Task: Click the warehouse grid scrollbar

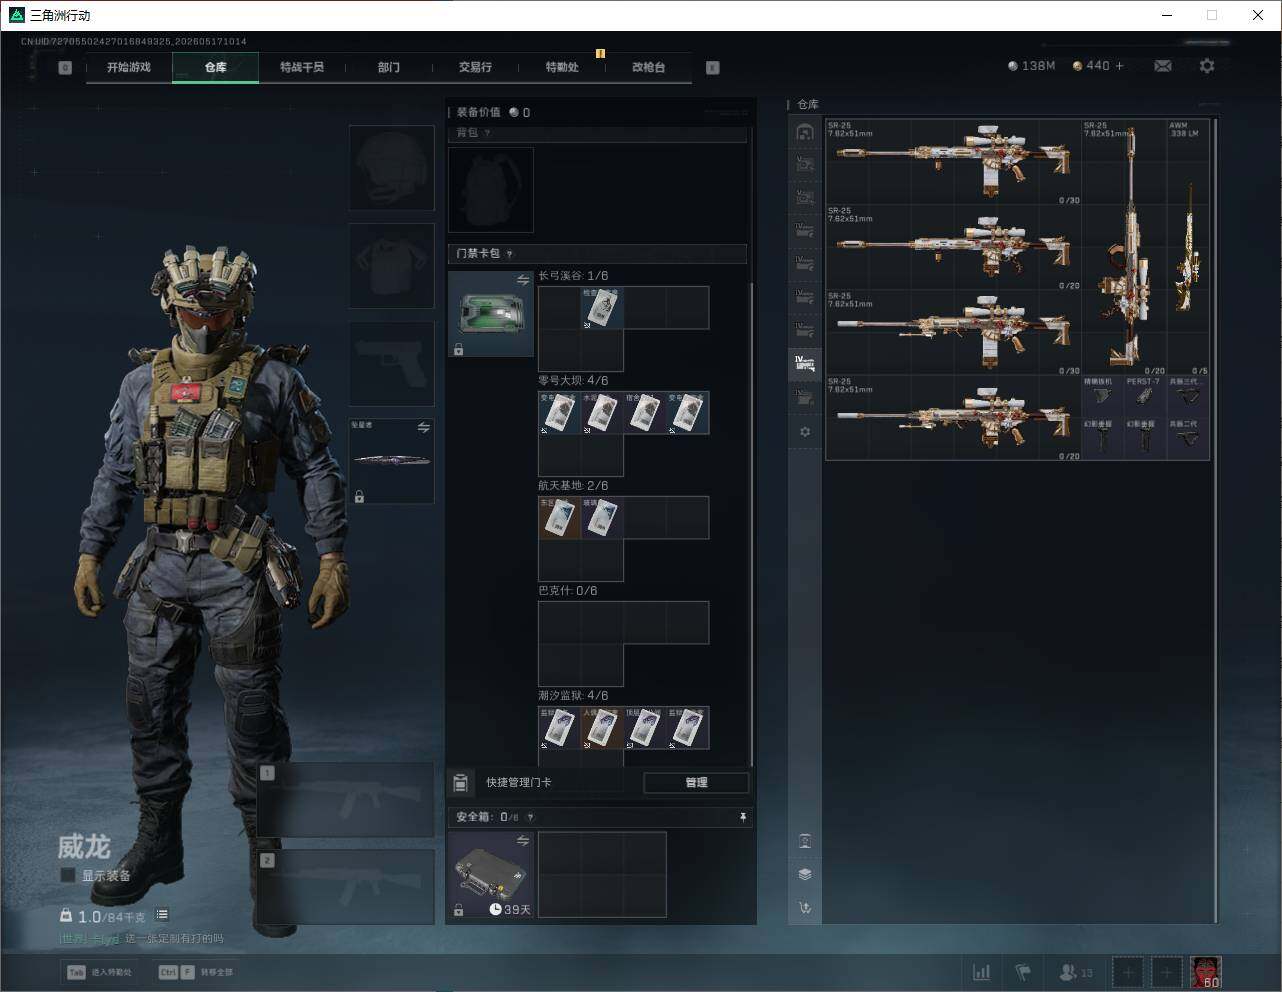Action: click(x=1216, y=520)
